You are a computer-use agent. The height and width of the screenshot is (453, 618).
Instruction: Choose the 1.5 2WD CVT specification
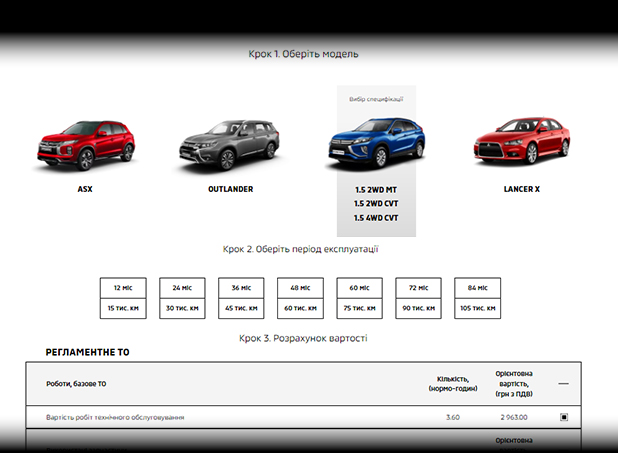click(x=376, y=203)
